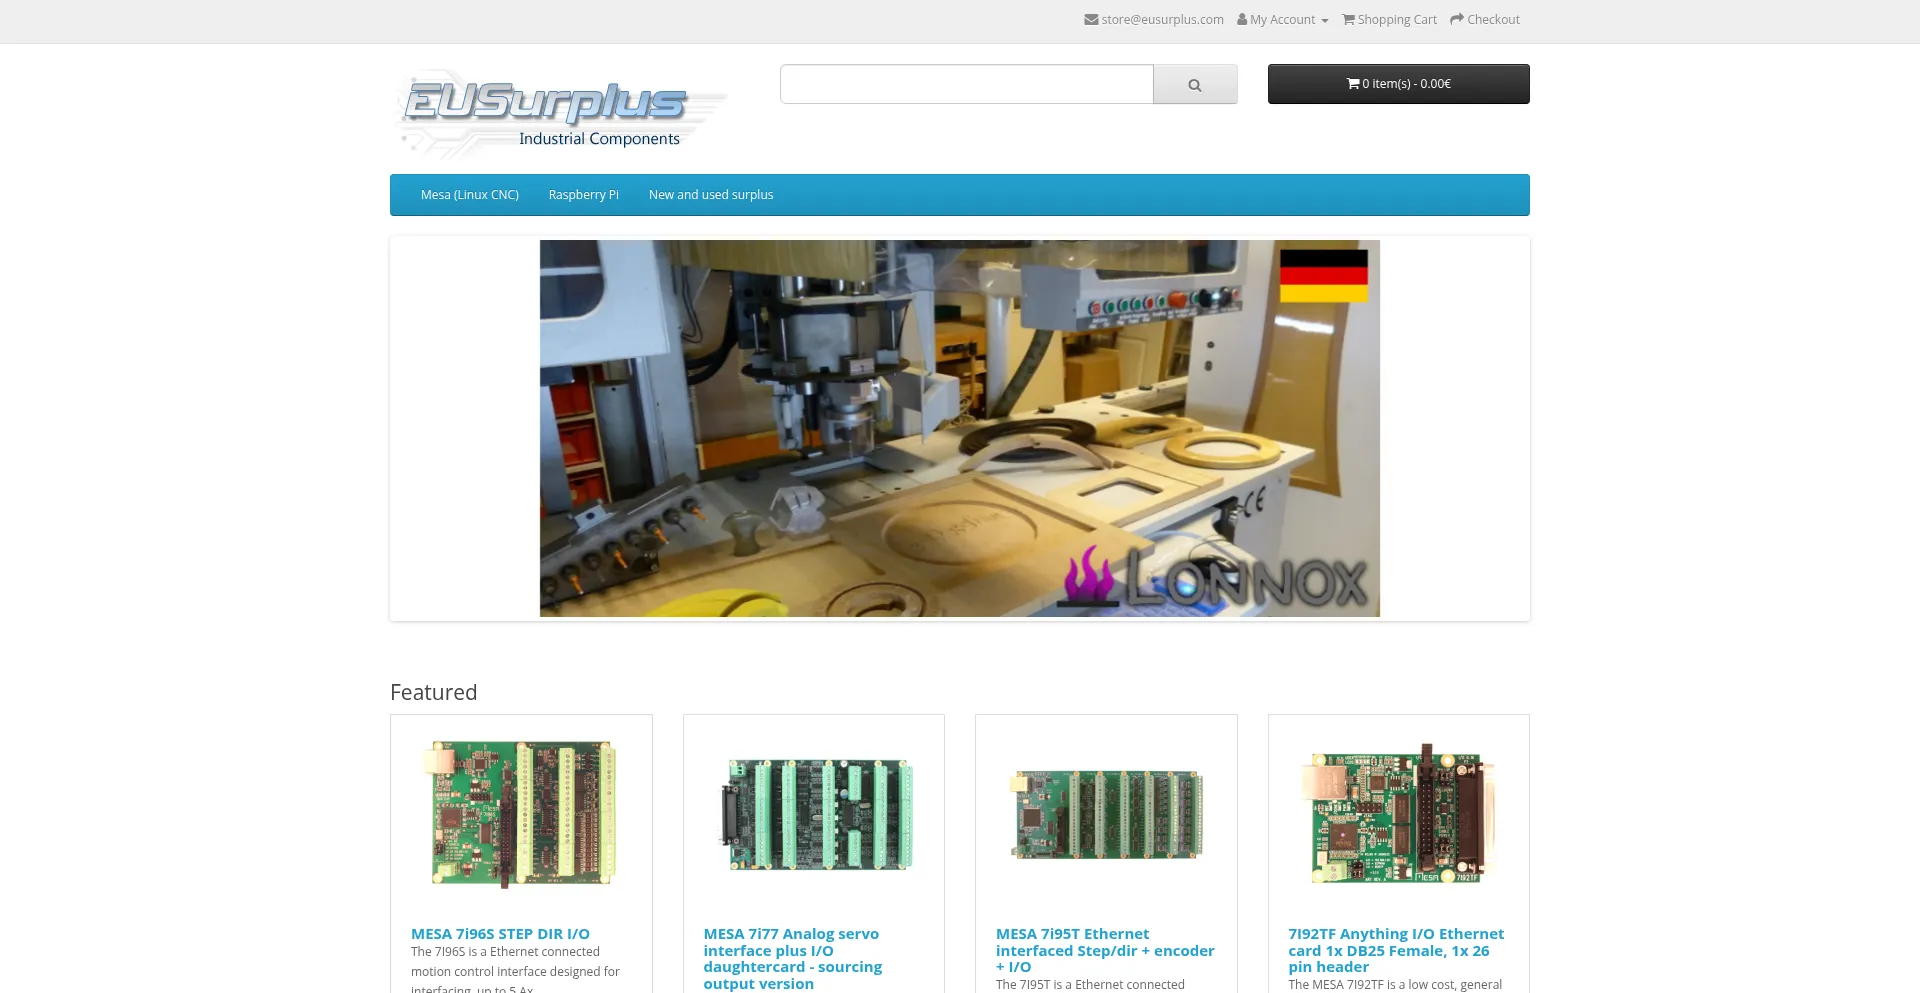Go to Checkout via the top link
1920x993 pixels.
click(x=1491, y=19)
